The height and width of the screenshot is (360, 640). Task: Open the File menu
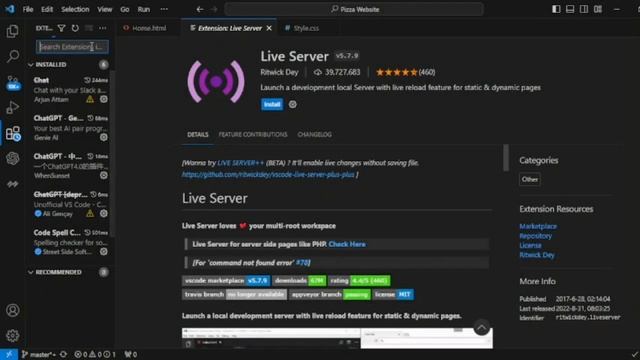tap(28, 9)
